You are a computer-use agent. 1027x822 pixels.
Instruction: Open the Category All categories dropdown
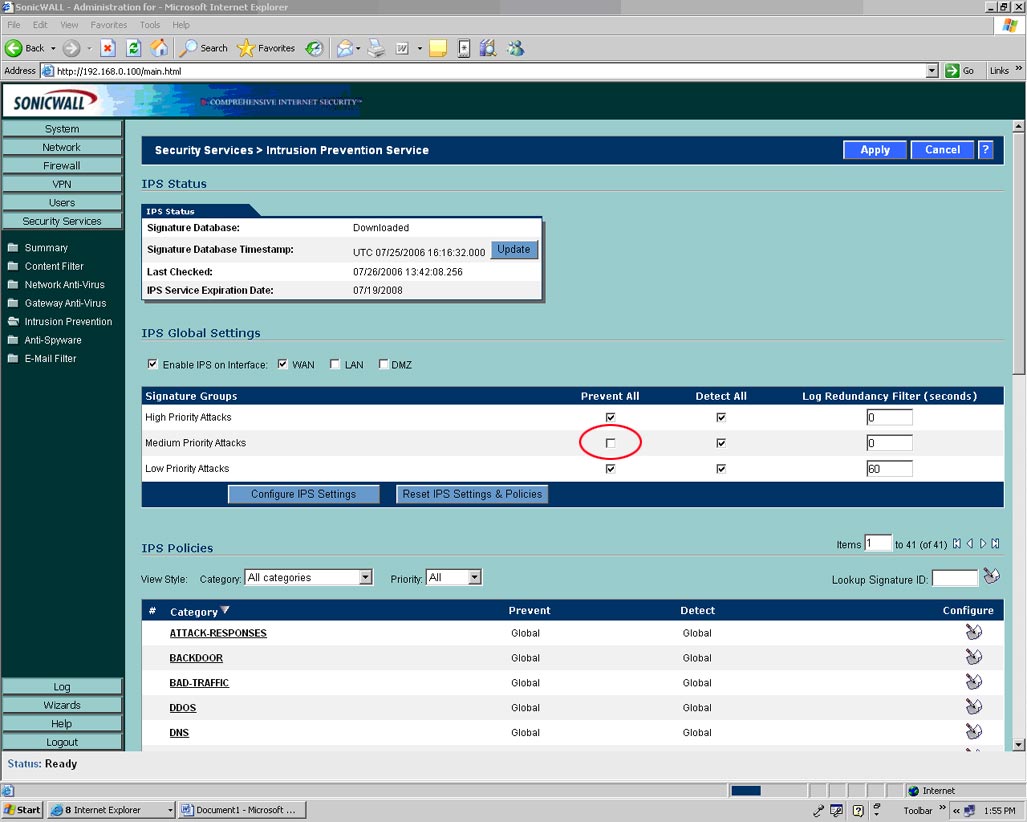point(308,577)
